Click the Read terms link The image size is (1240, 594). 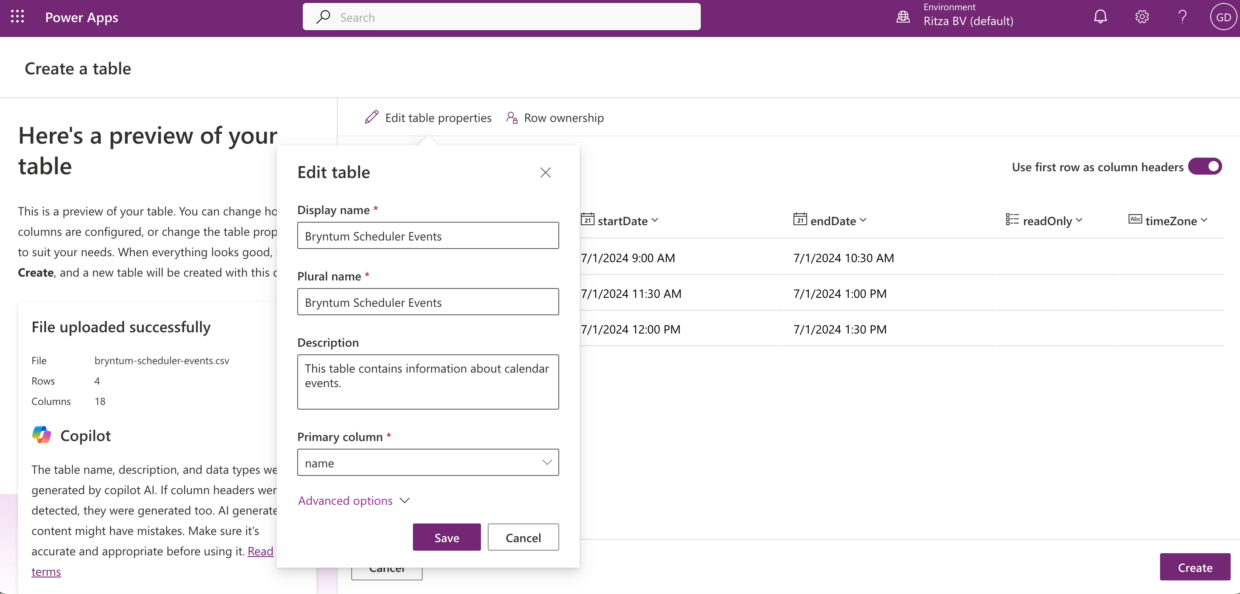coord(261,550)
